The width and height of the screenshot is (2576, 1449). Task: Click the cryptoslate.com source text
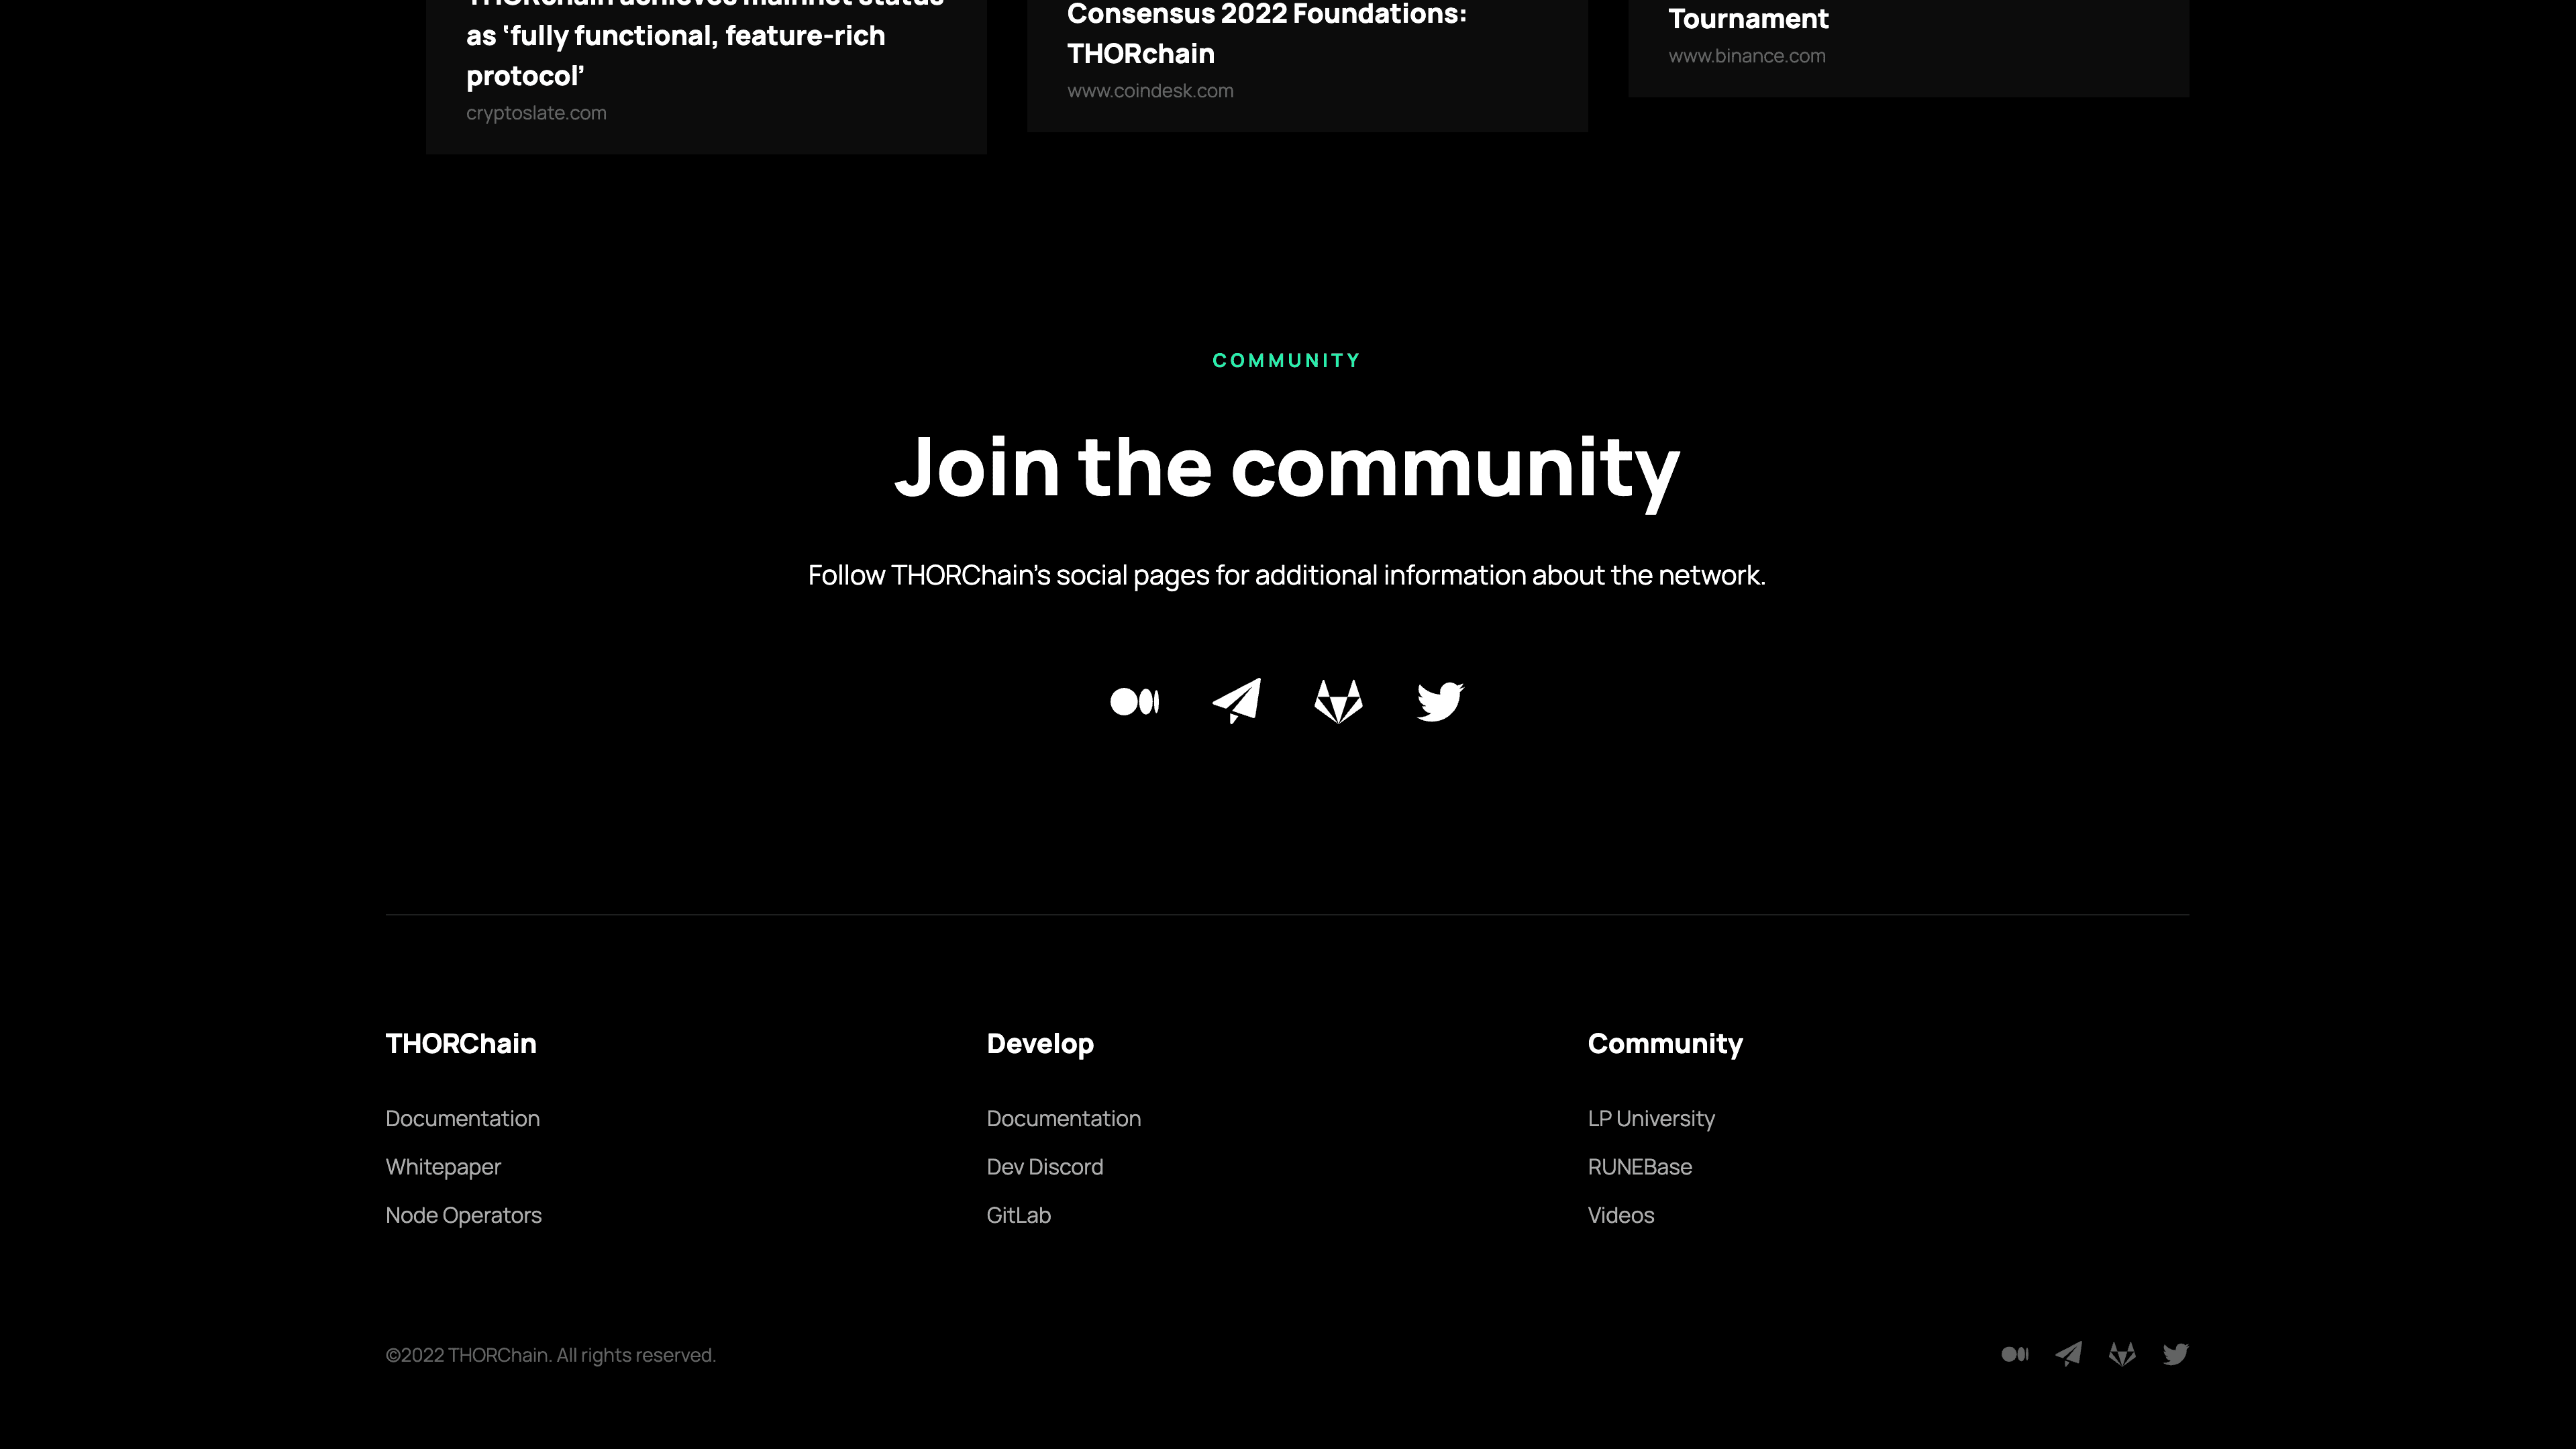pyautogui.click(x=536, y=113)
